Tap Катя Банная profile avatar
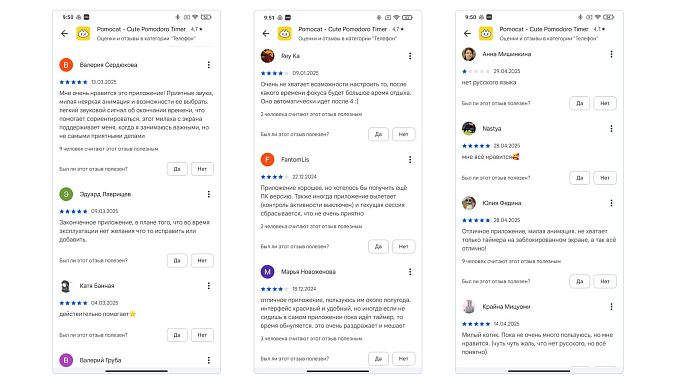This screenshot has height=384, width=676. pyautogui.click(x=66, y=286)
